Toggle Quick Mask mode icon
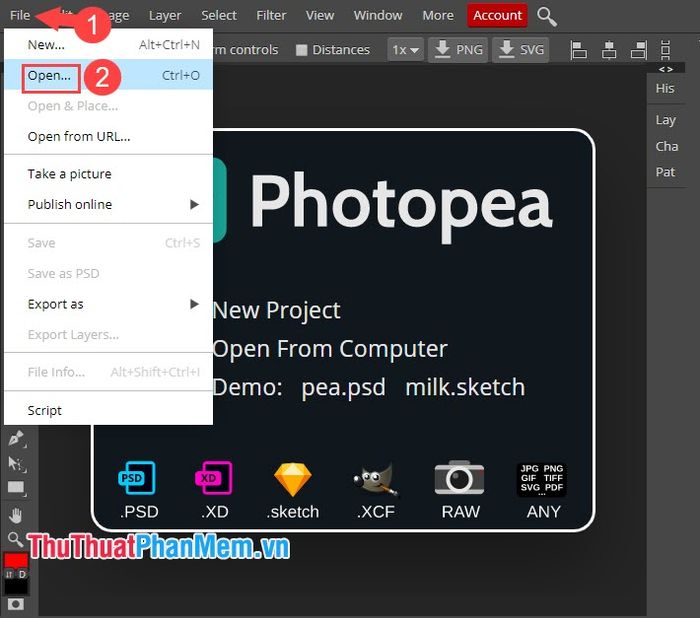 coord(16,605)
